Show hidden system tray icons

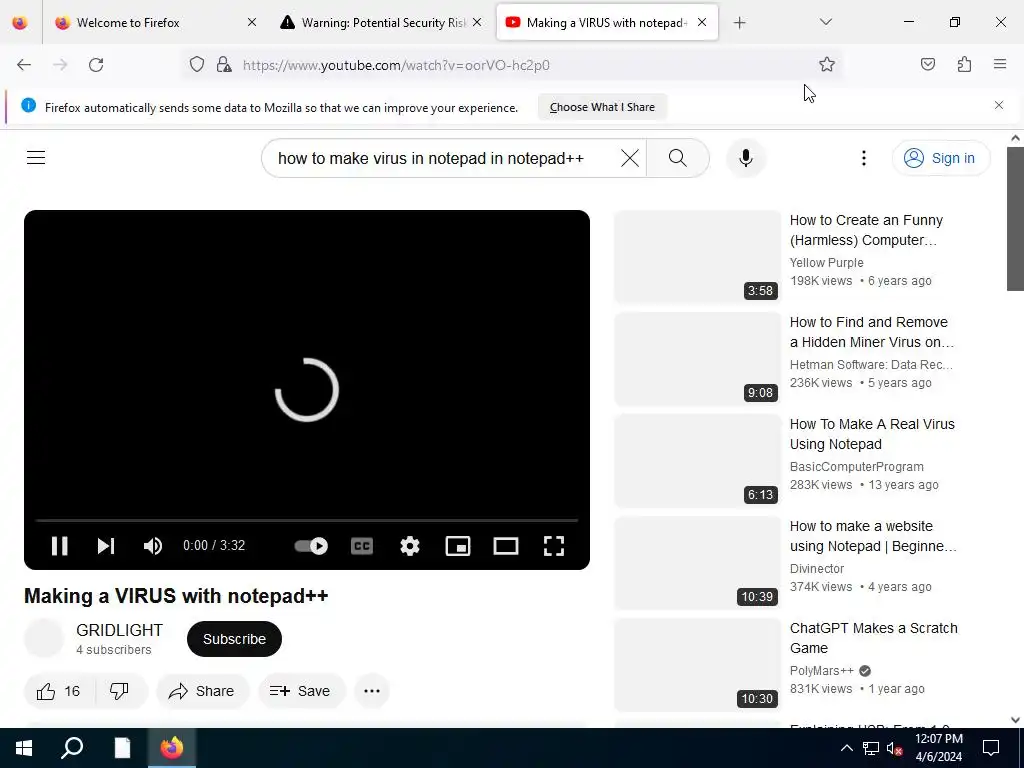846,748
